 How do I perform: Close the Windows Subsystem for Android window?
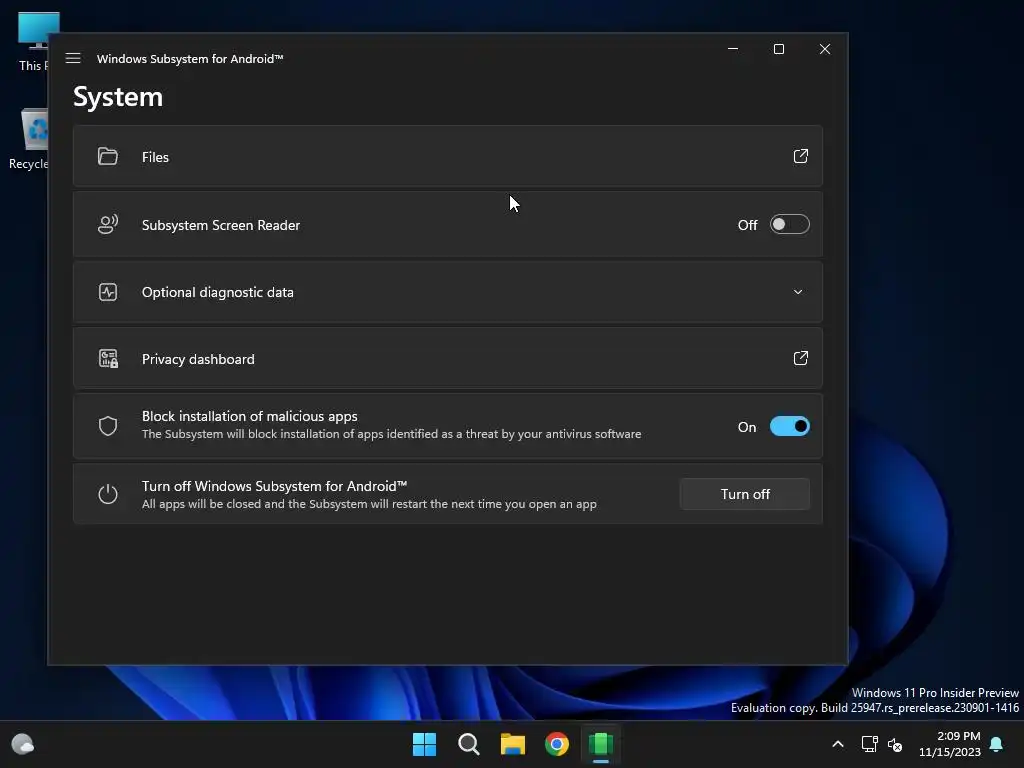point(825,49)
